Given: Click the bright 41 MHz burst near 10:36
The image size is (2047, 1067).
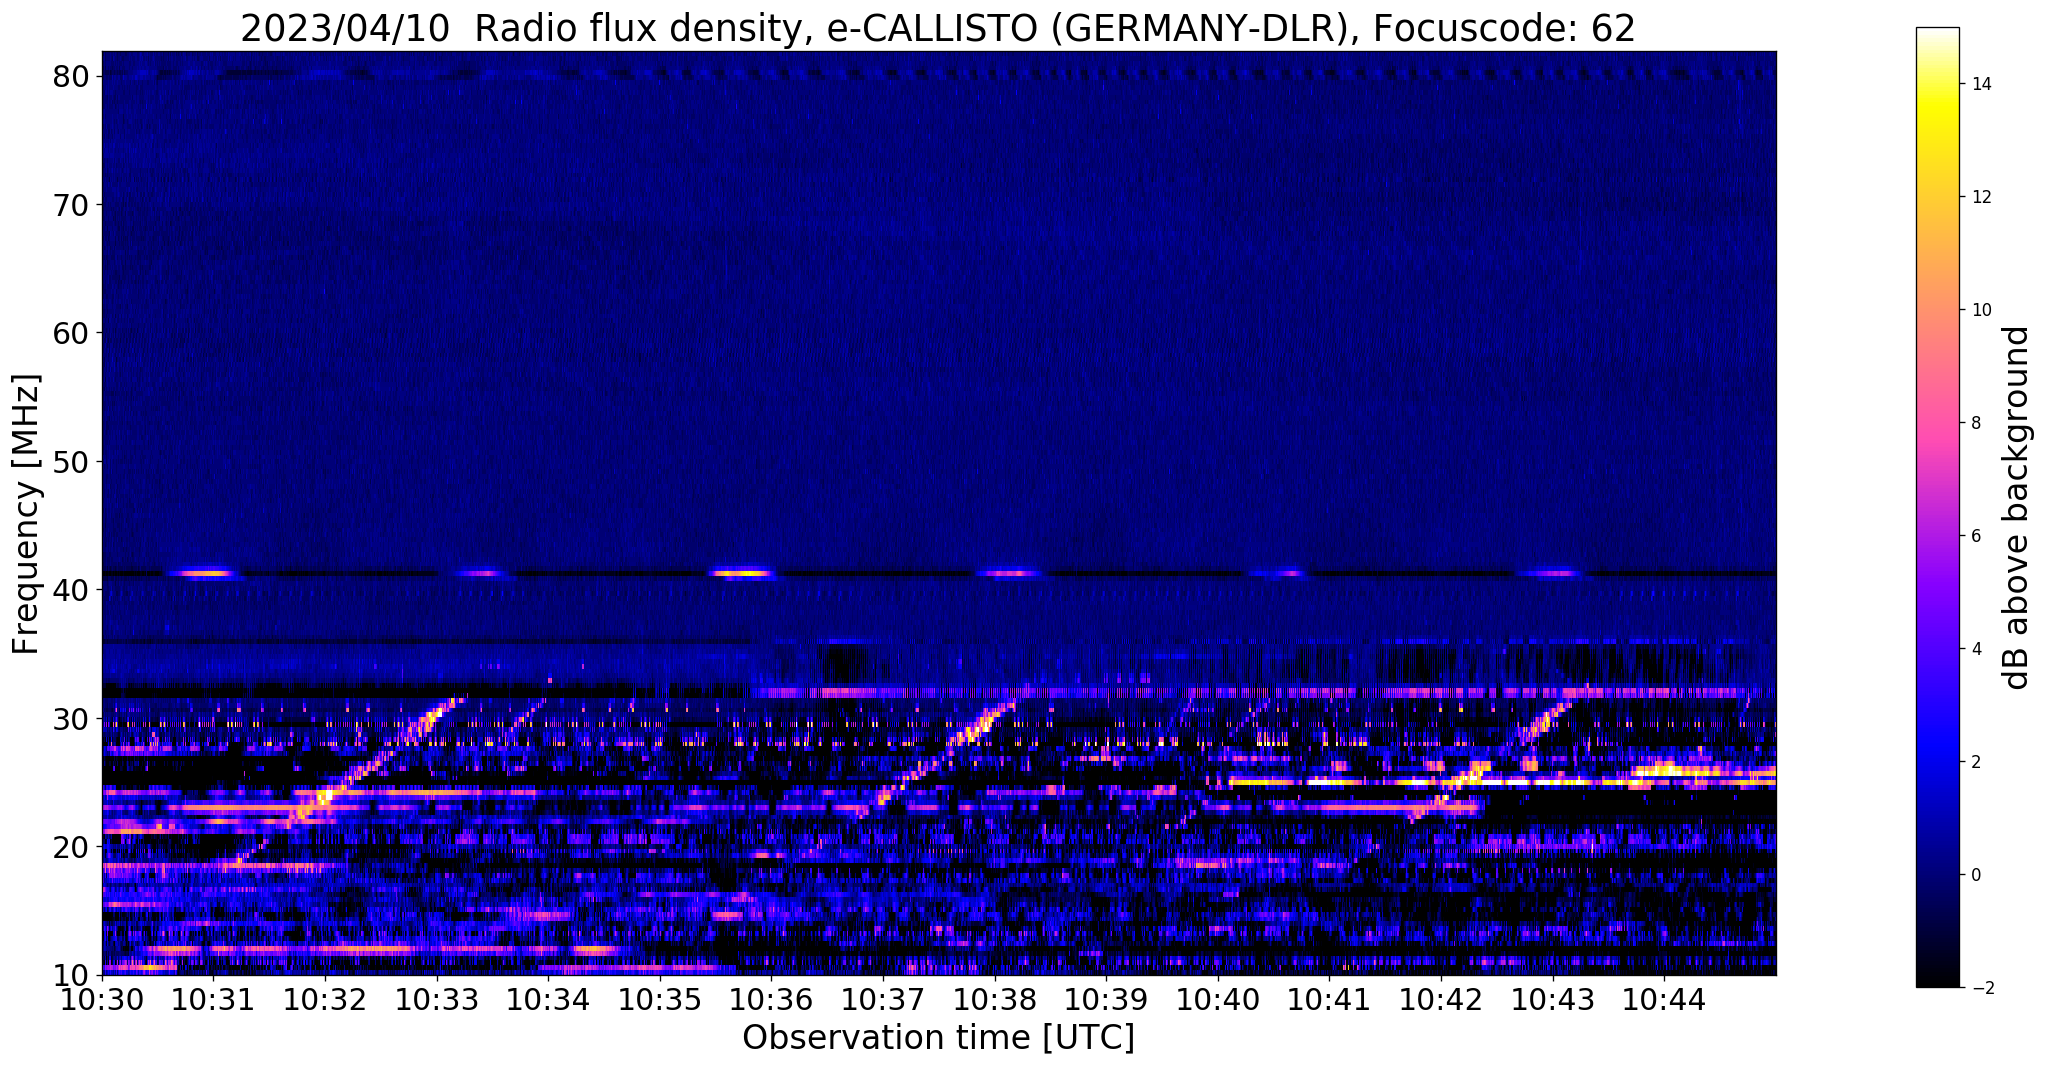Looking at the screenshot, I should coord(742,574).
